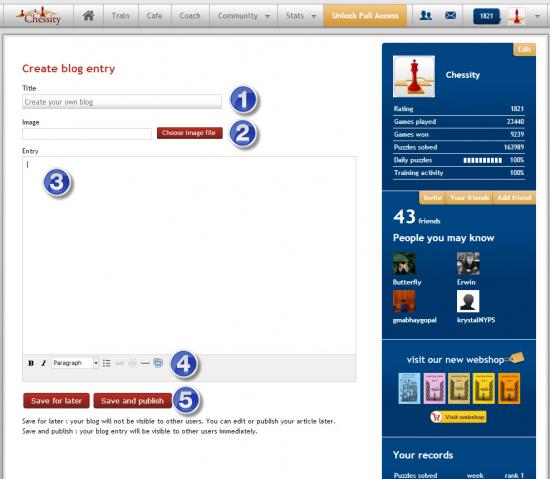Screen dimensions: 550x479
Task: Insert a horizontal rule in editor
Action: coord(145,363)
